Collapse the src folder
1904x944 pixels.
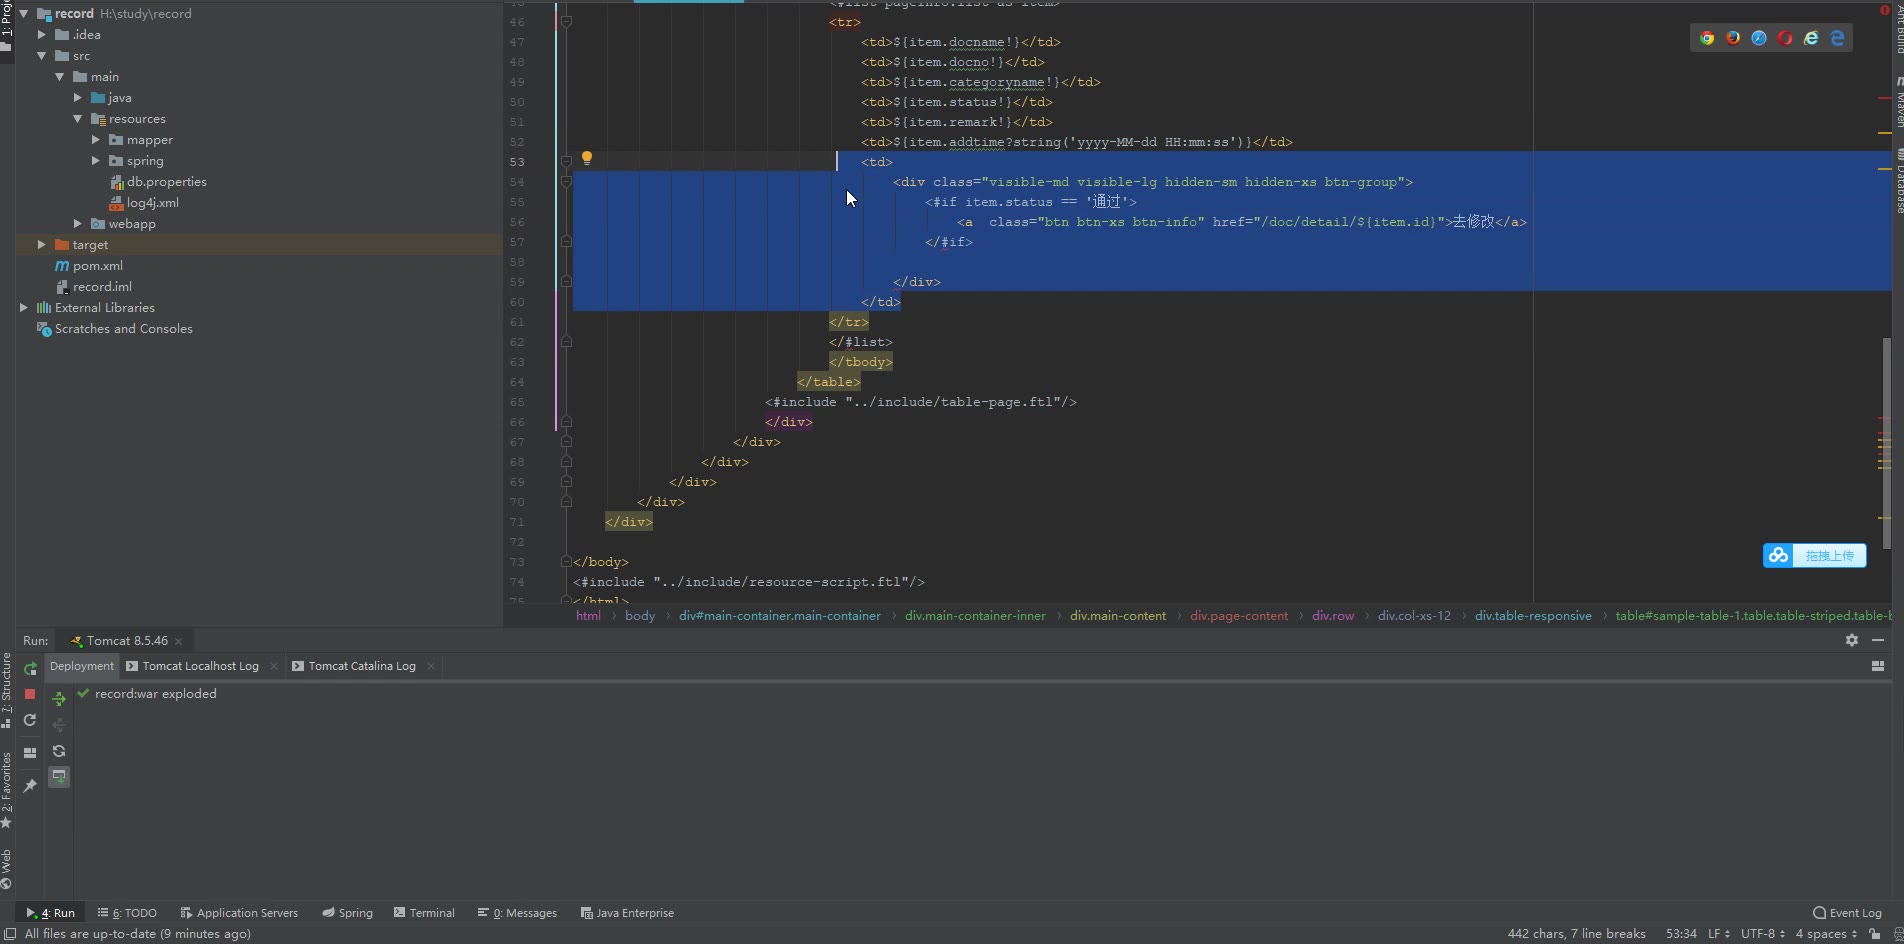(x=42, y=56)
